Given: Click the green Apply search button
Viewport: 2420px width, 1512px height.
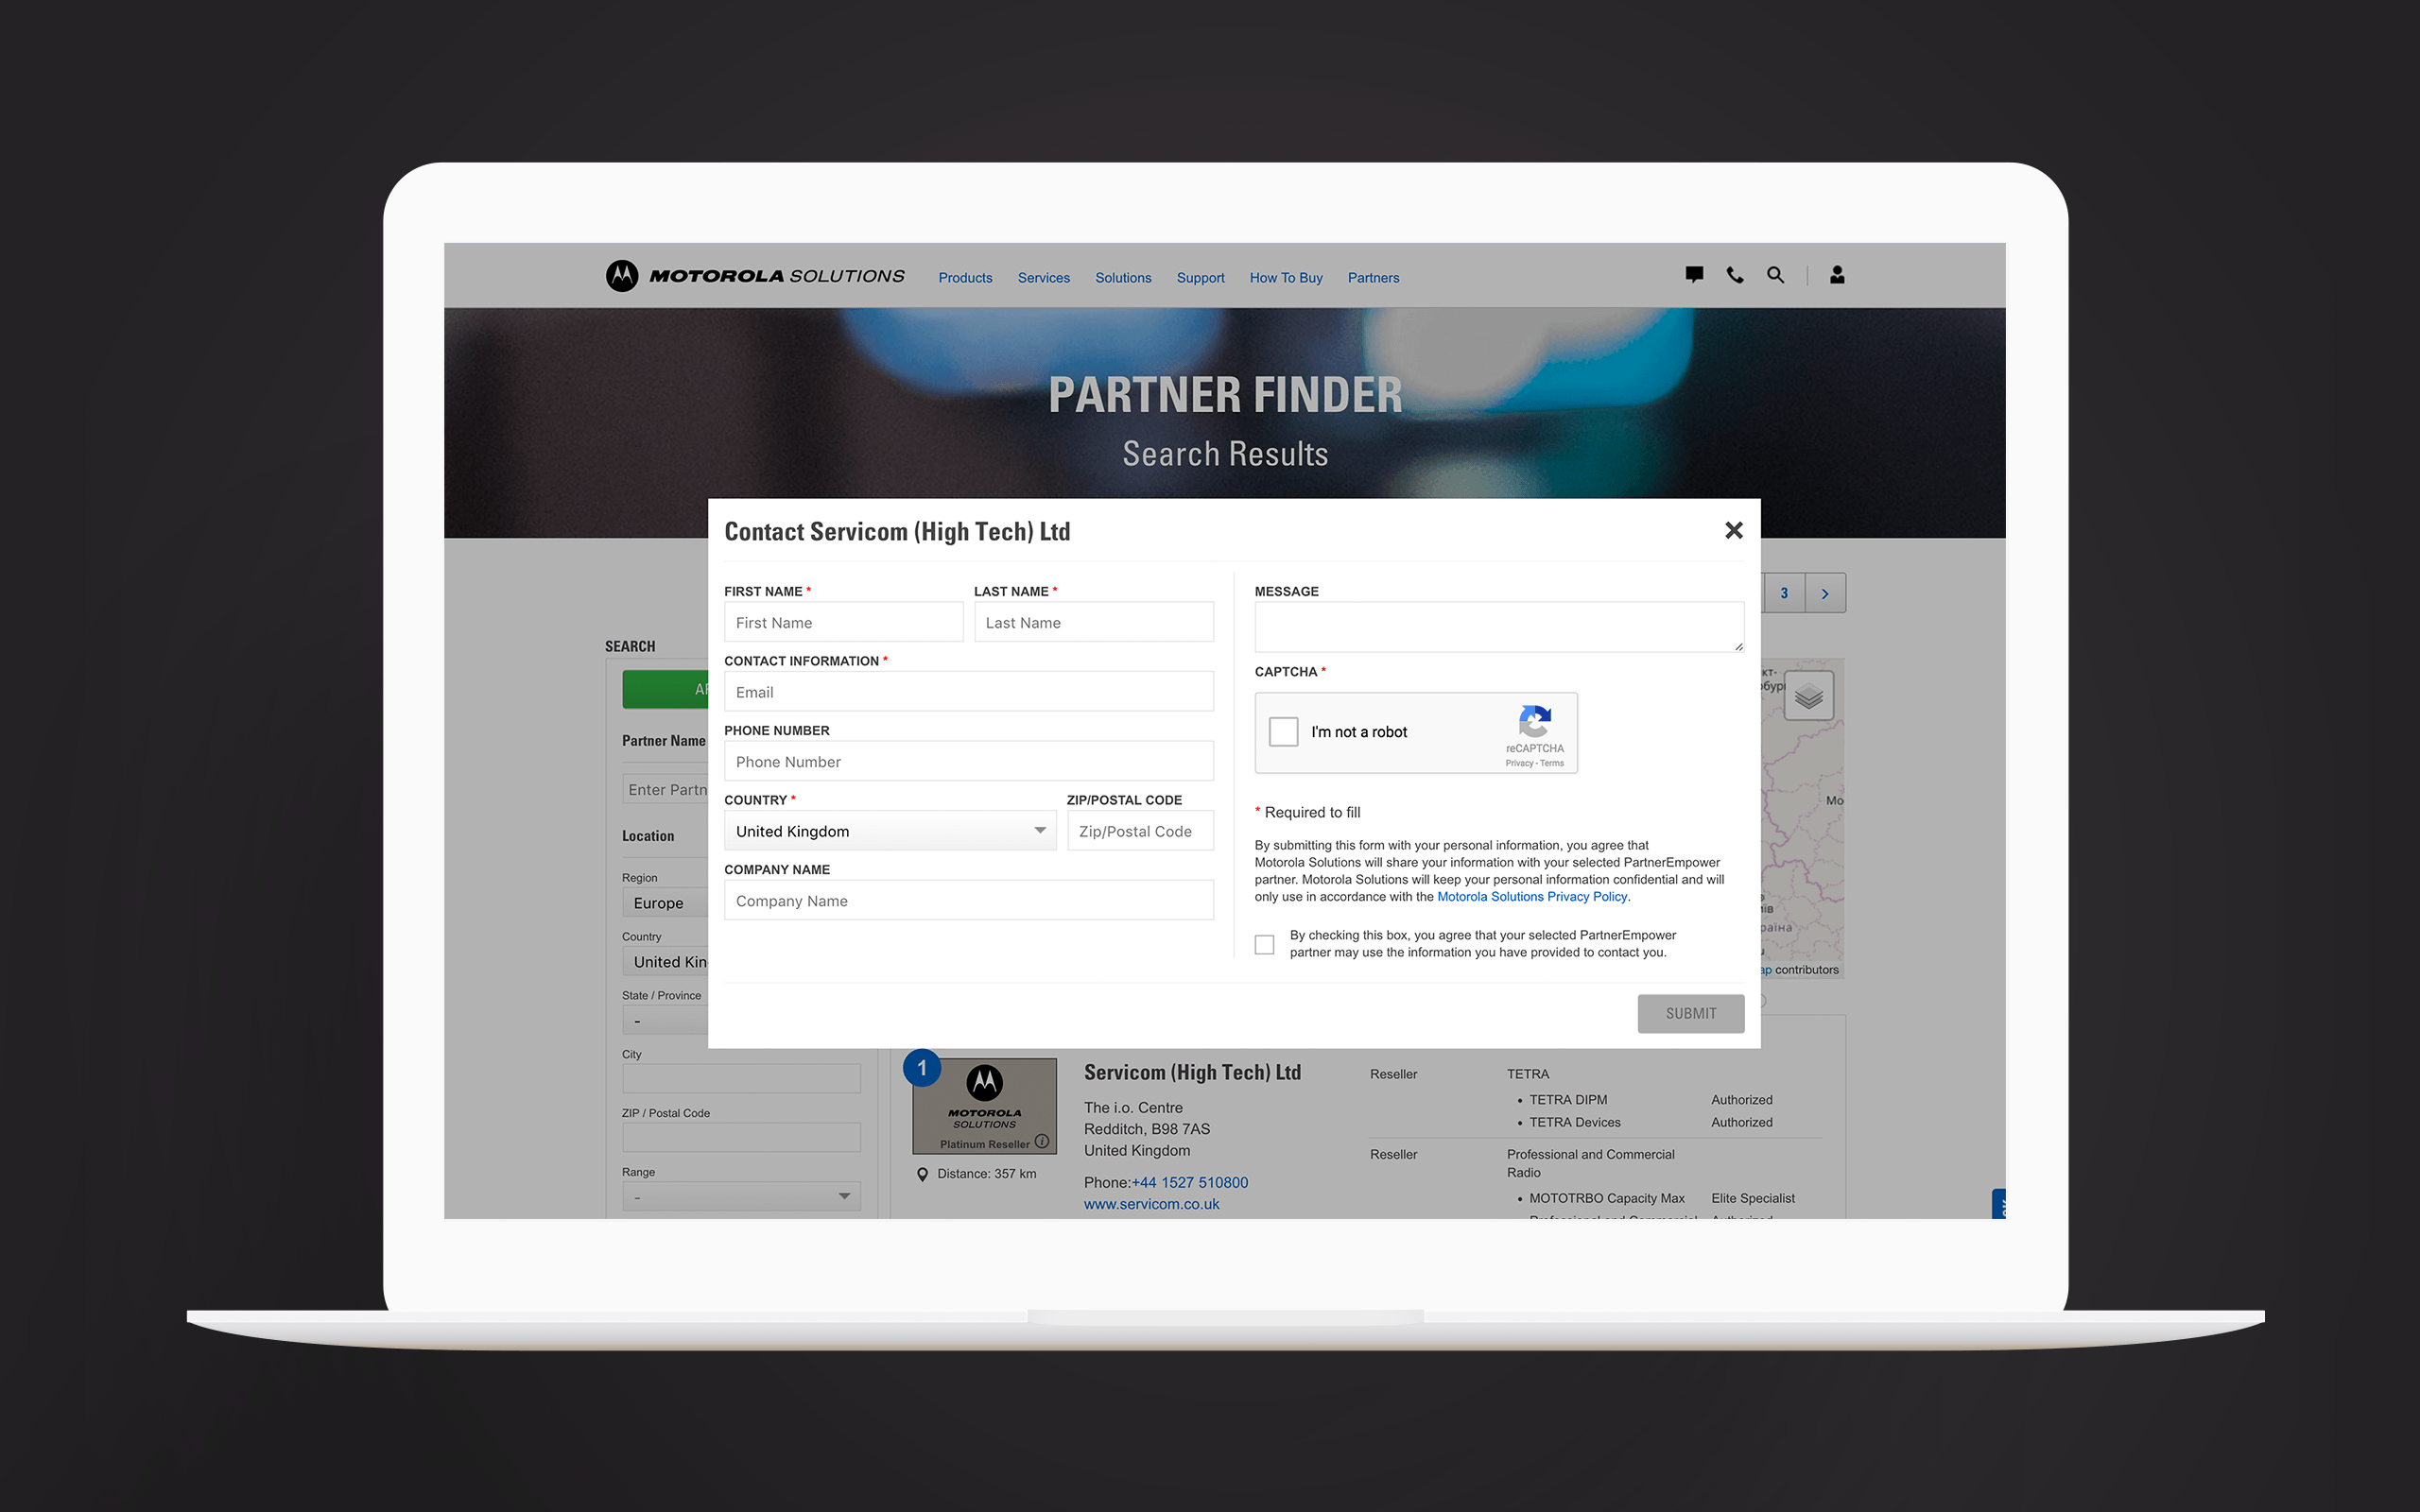Looking at the screenshot, I should [665, 690].
